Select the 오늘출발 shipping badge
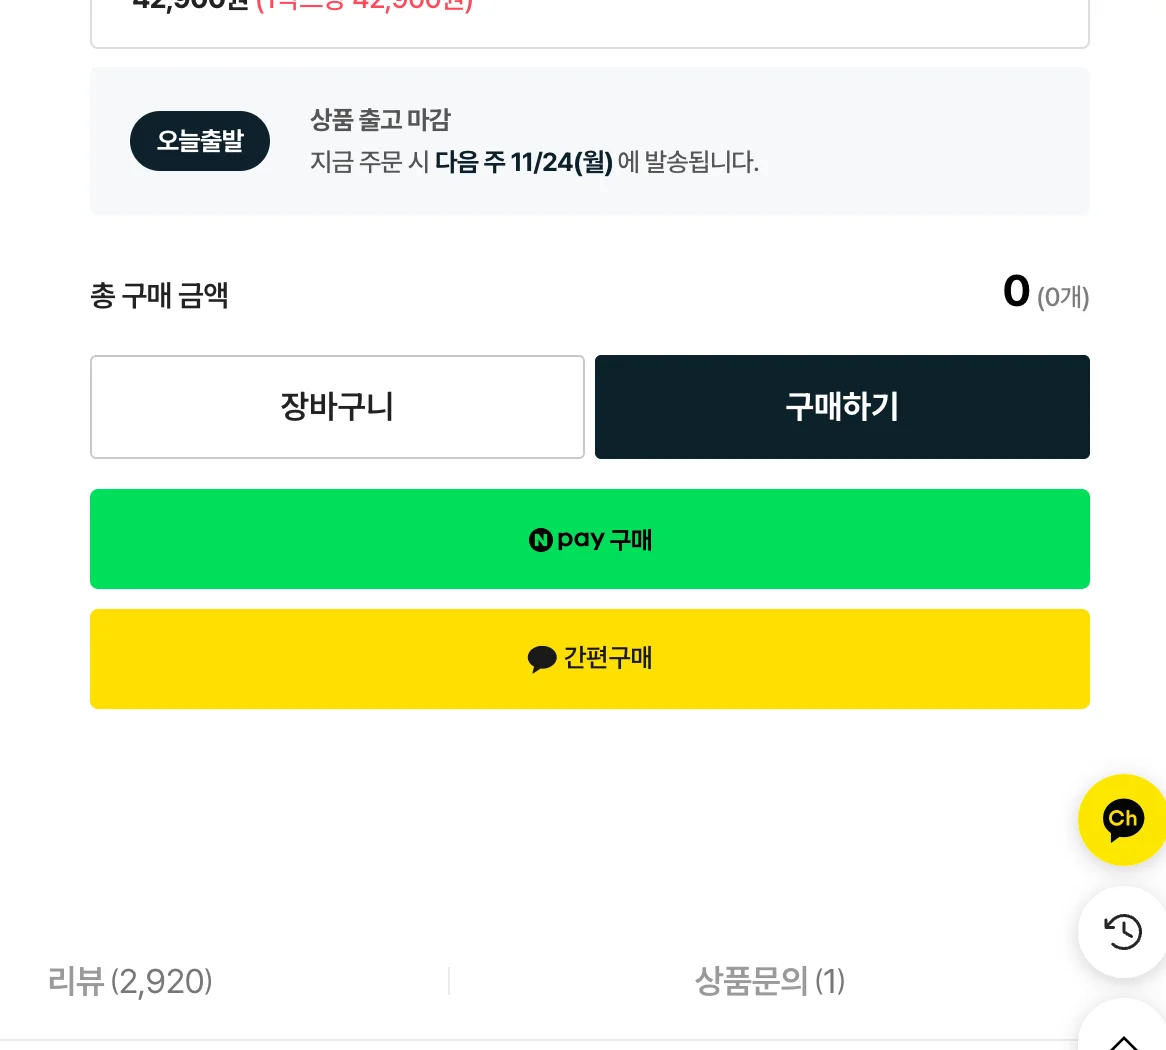Image resolution: width=1166 pixels, height=1050 pixels. click(x=199, y=141)
